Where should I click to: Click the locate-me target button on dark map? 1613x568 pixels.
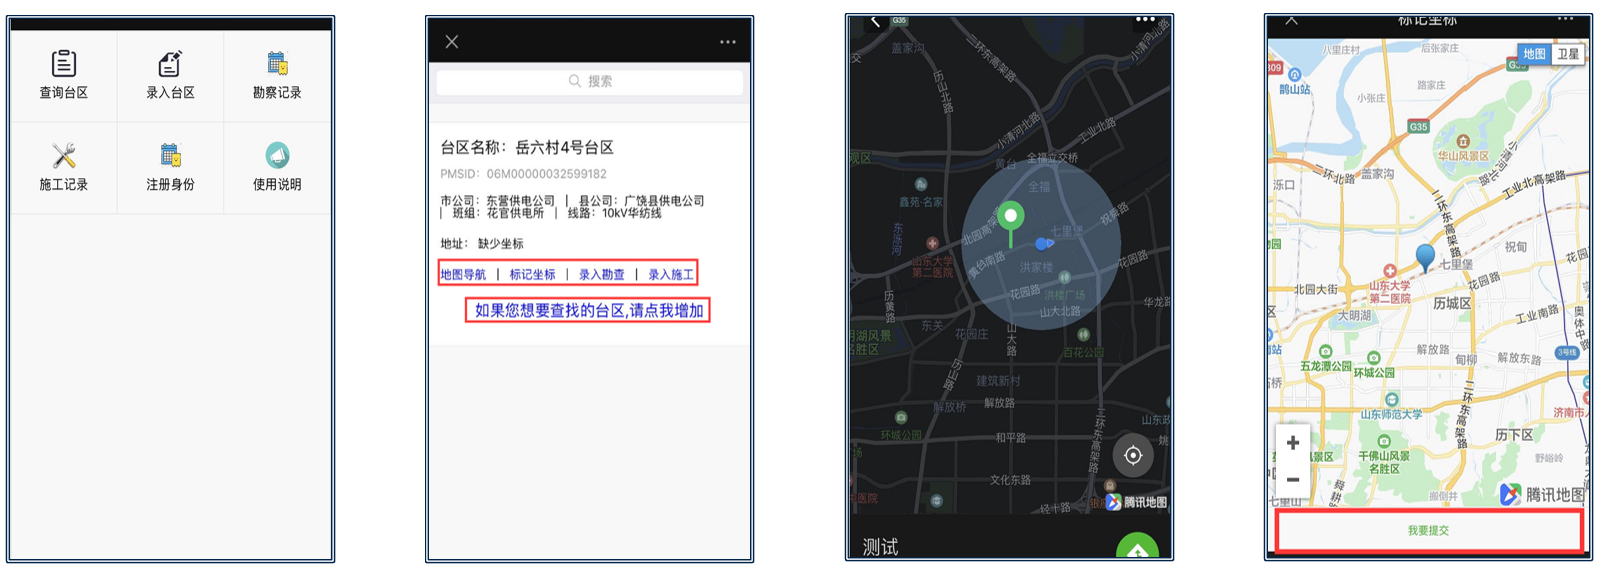coord(1133,456)
